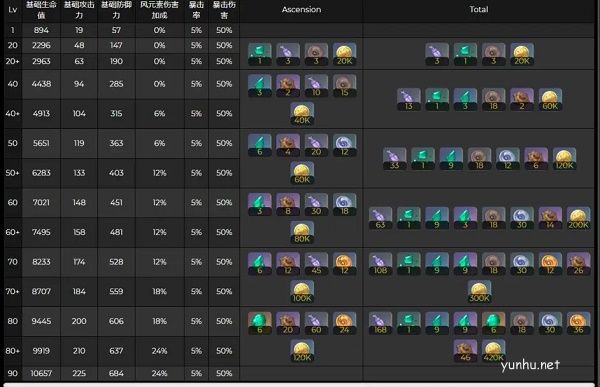Viewport: 600px width, 387px height.
Task: Click the 基础生命值 column header
Action: coord(41,10)
